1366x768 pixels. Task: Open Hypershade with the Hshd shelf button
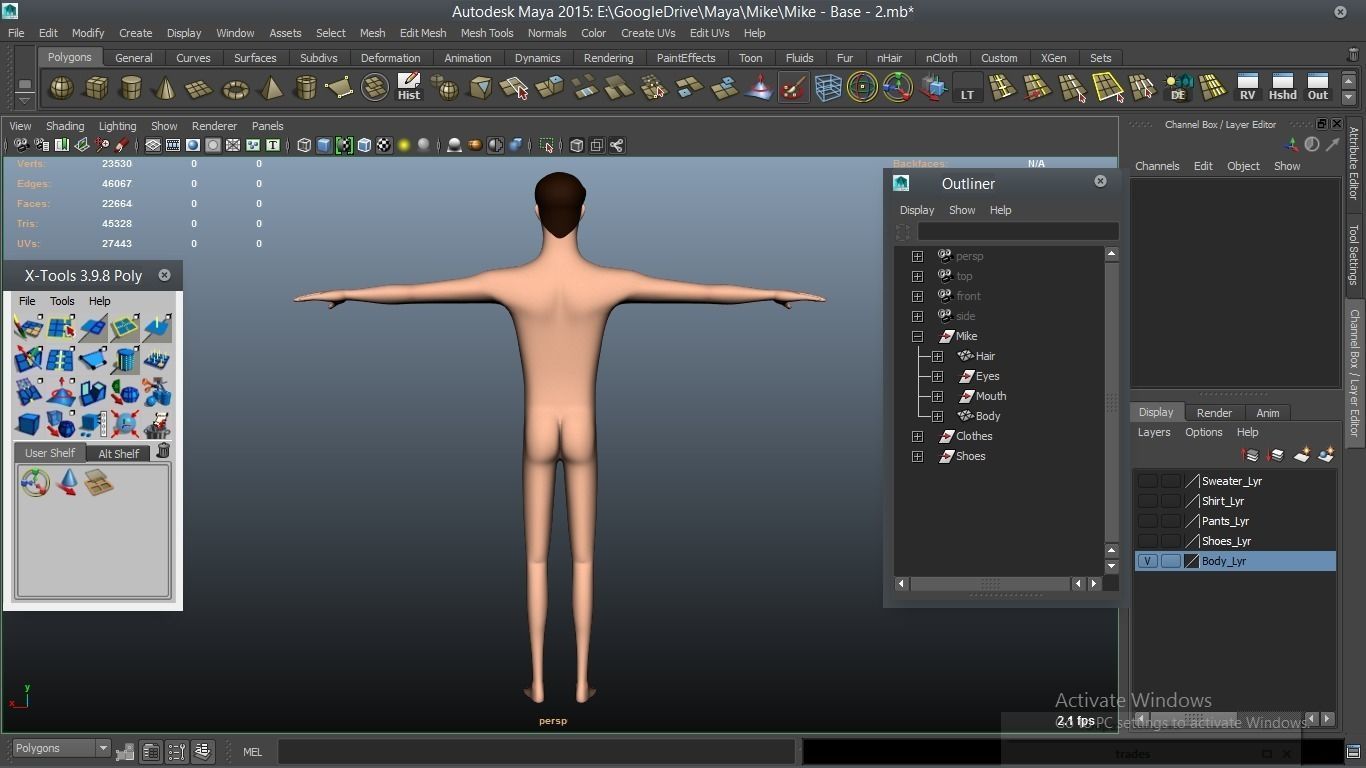(x=1282, y=88)
